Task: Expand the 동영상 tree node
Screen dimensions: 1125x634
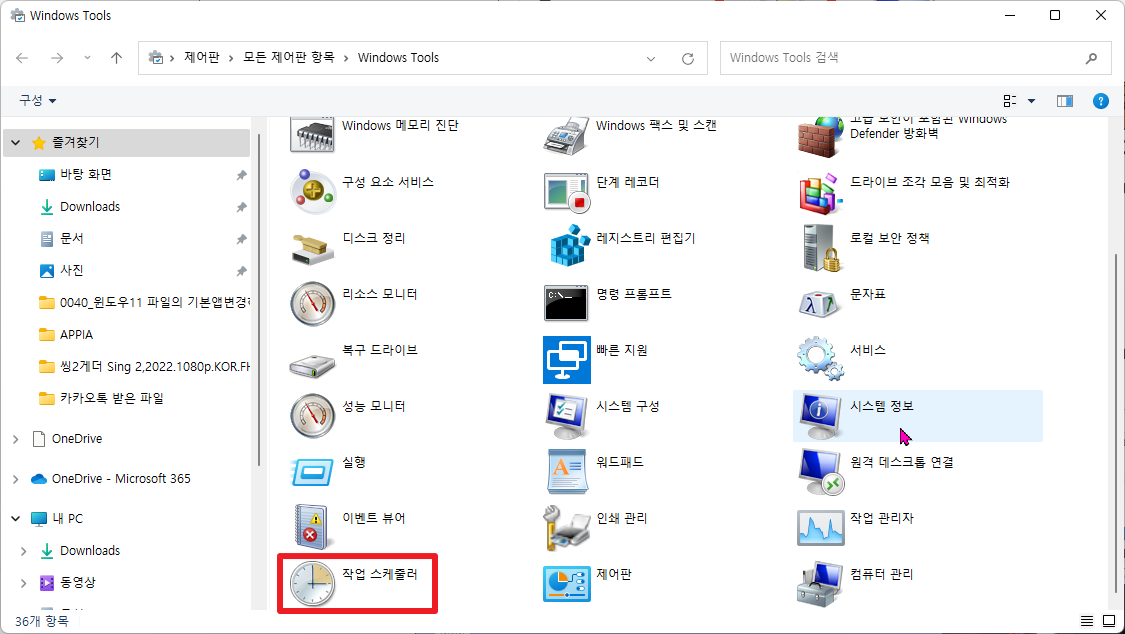Action: [24, 583]
